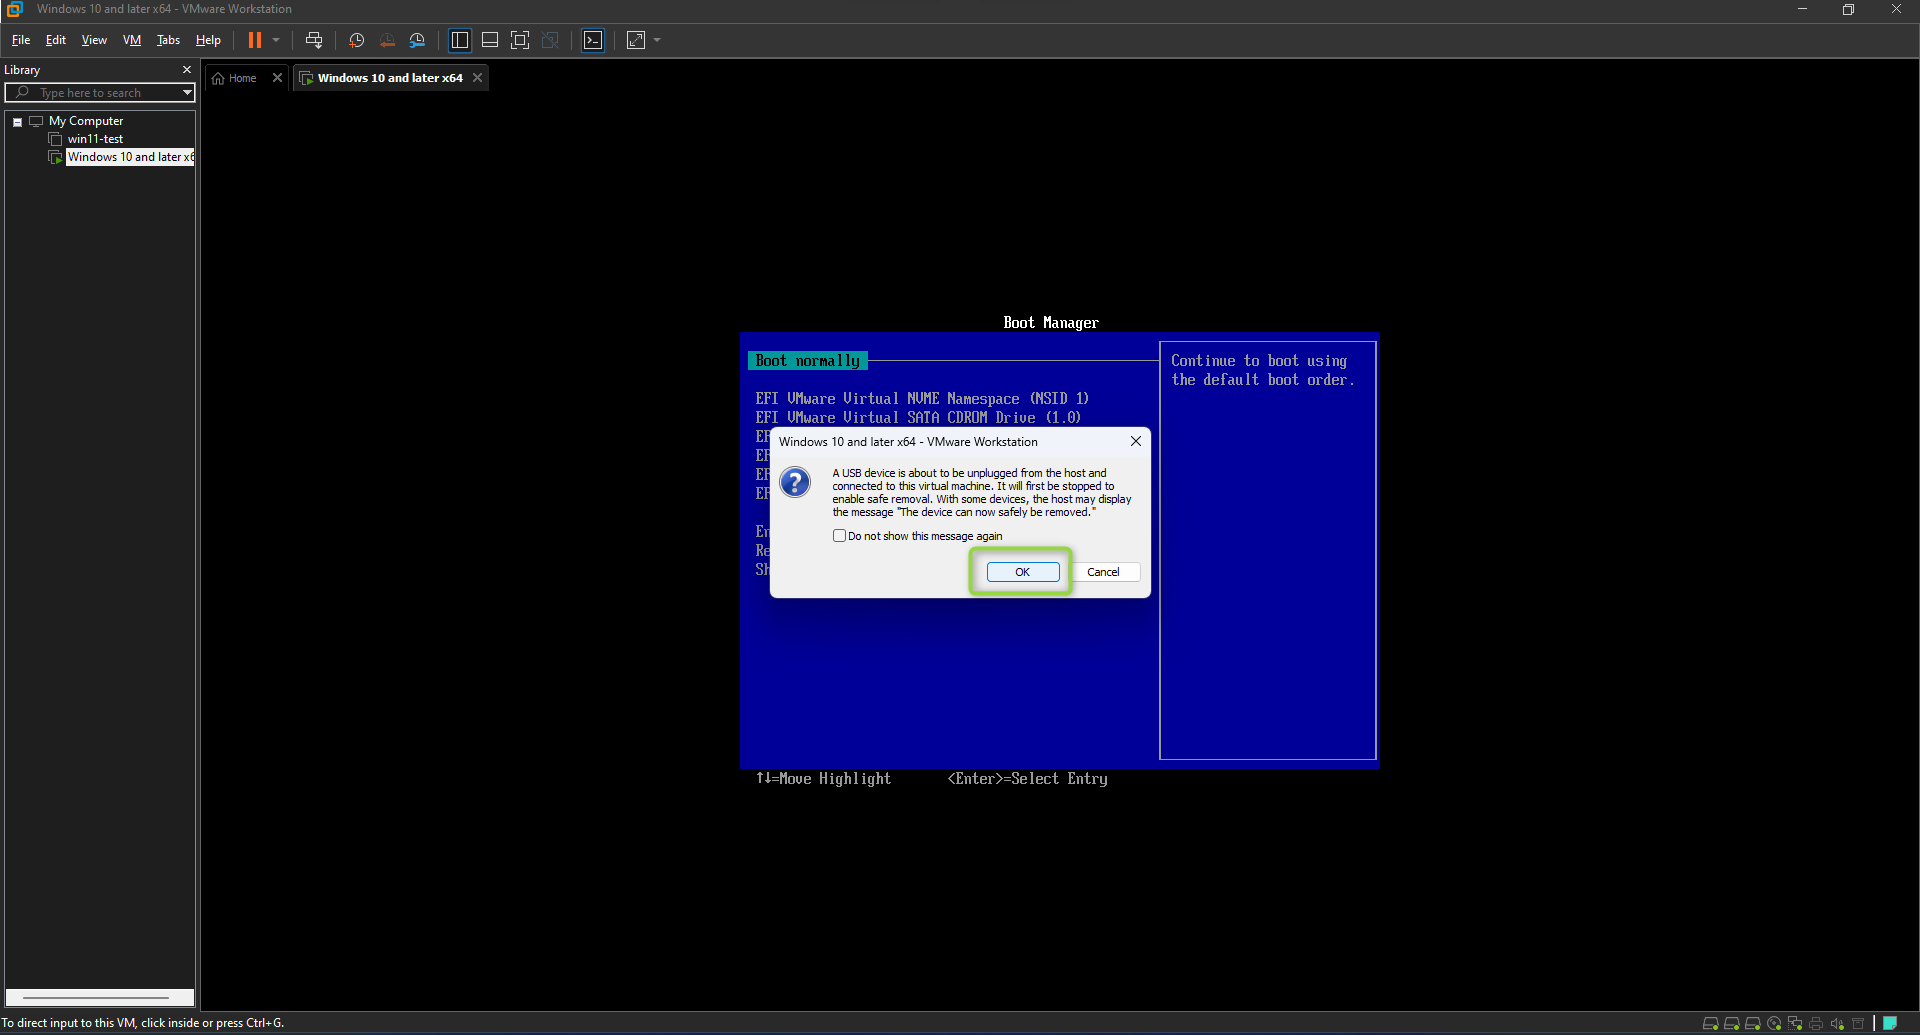Viewport: 1920px width, 1035px height.
Task: Click the orange Pause VM button
Action: pyautogui.click(x=255, y=40)
